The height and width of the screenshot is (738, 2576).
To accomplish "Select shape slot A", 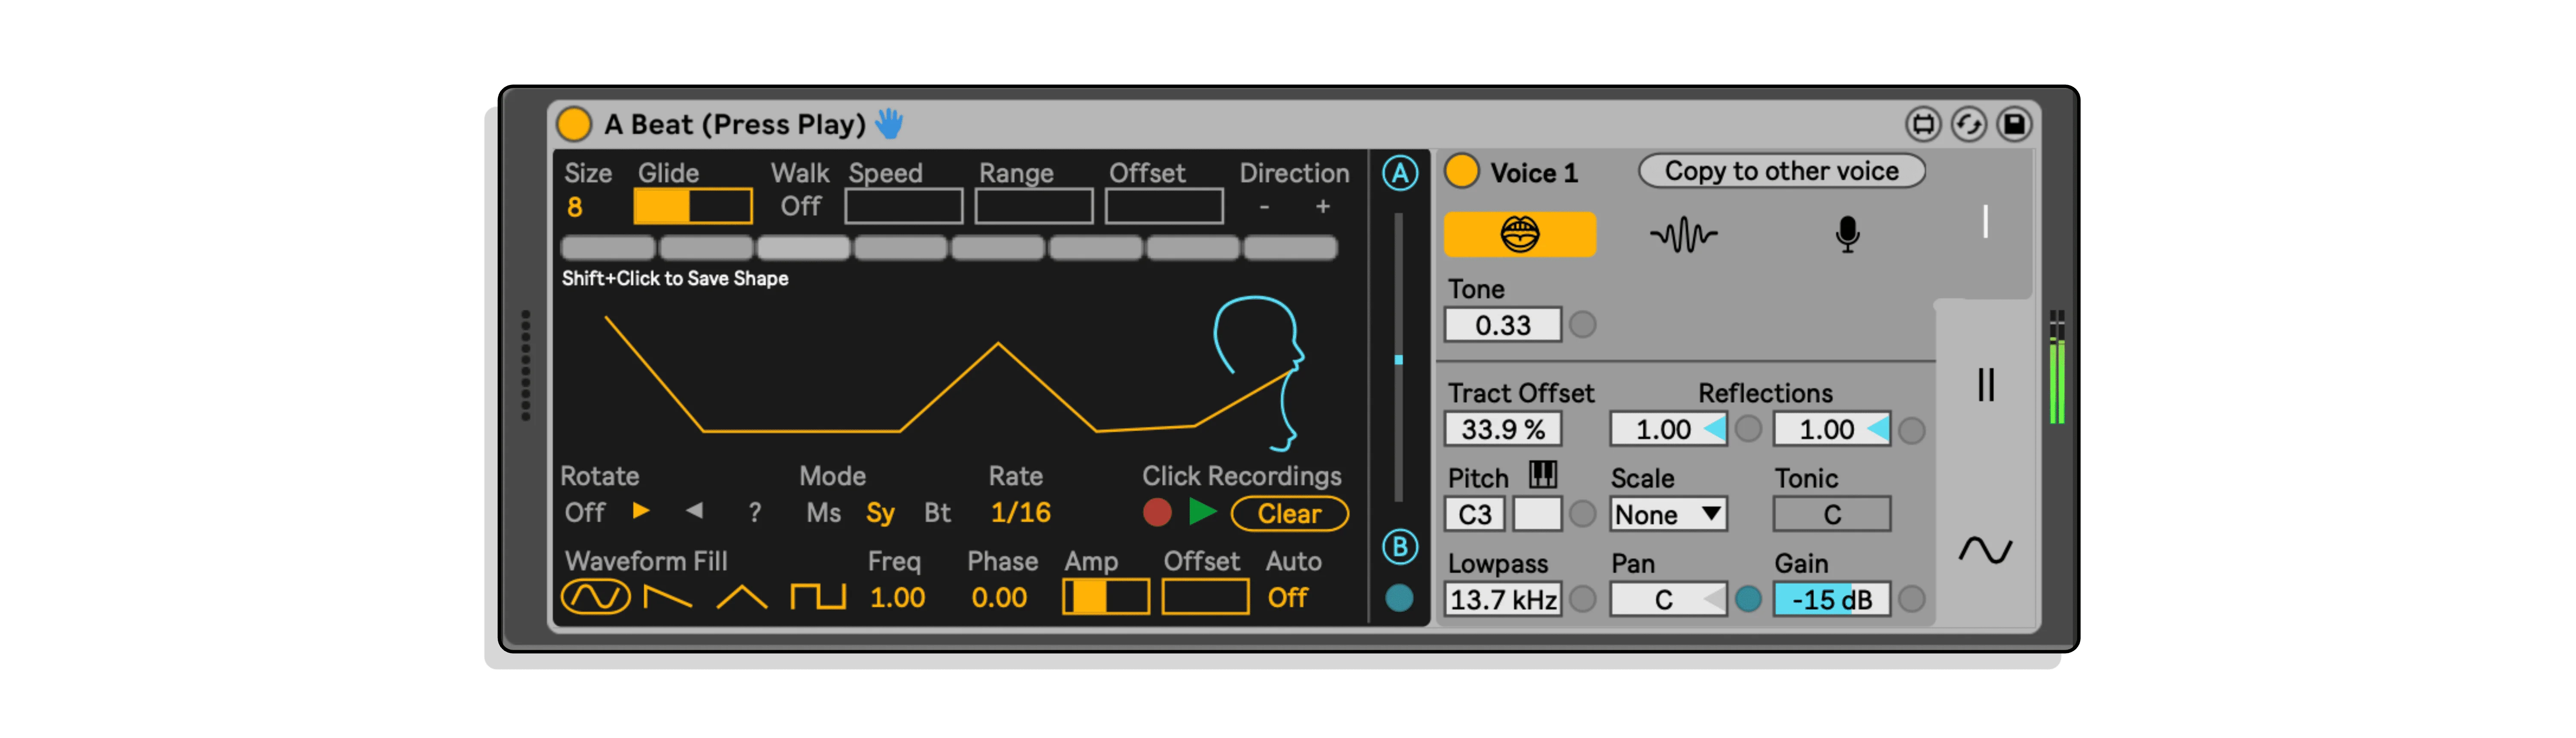I will click(1400, 173).
